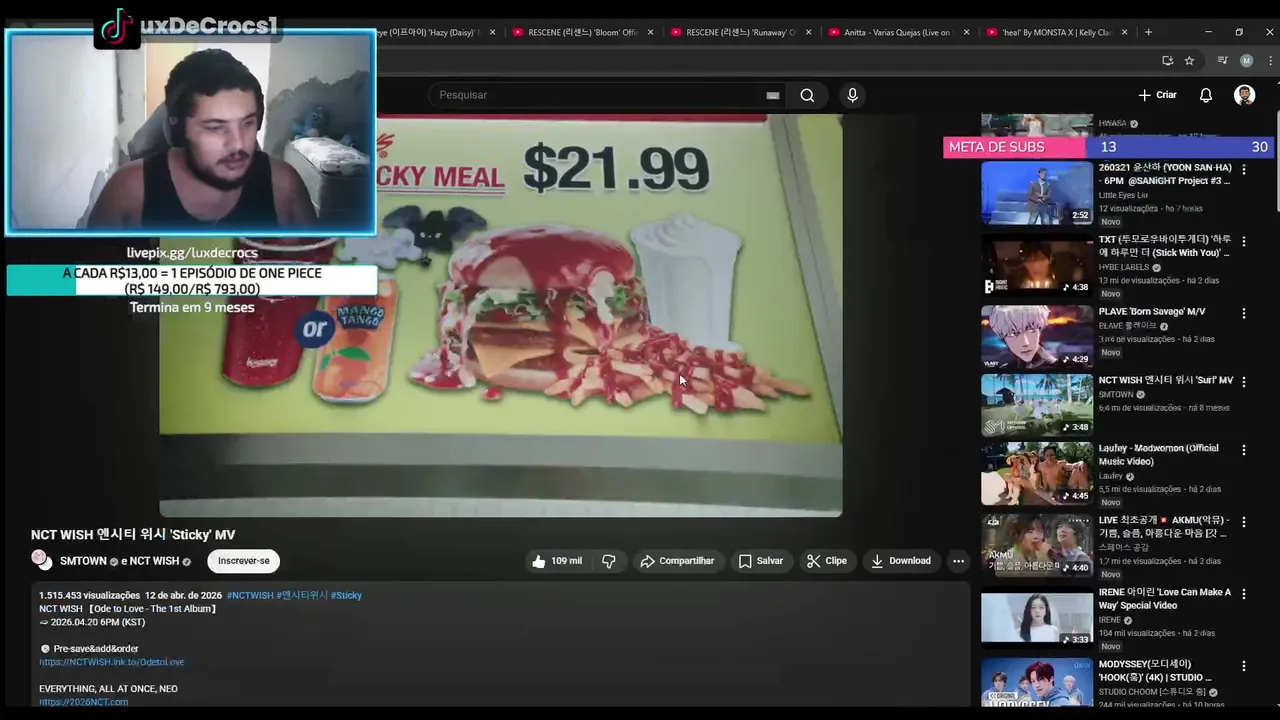Click the playing Sticky MV video frame

pos(500,315)
